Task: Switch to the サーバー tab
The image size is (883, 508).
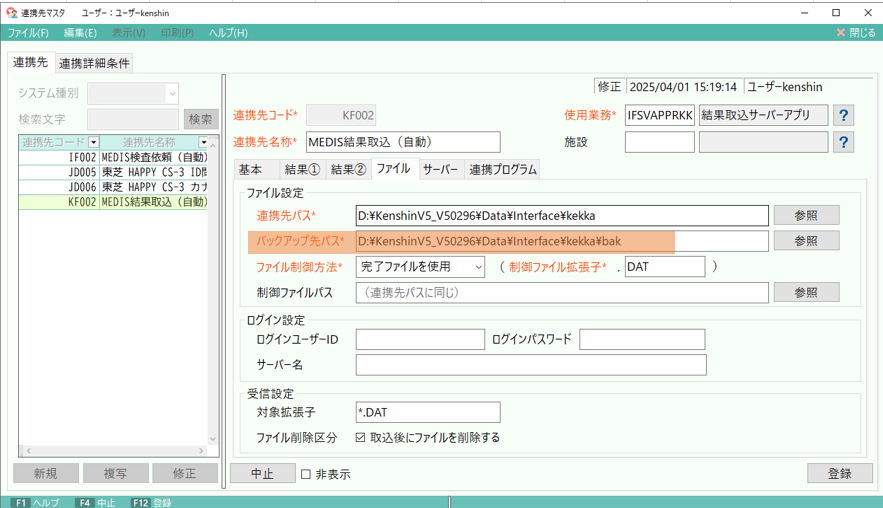Action: [x=440, y=169]
